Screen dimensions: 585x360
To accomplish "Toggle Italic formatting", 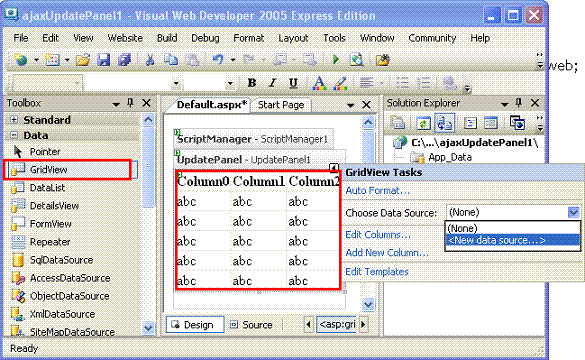I will (x=273, y=83).
